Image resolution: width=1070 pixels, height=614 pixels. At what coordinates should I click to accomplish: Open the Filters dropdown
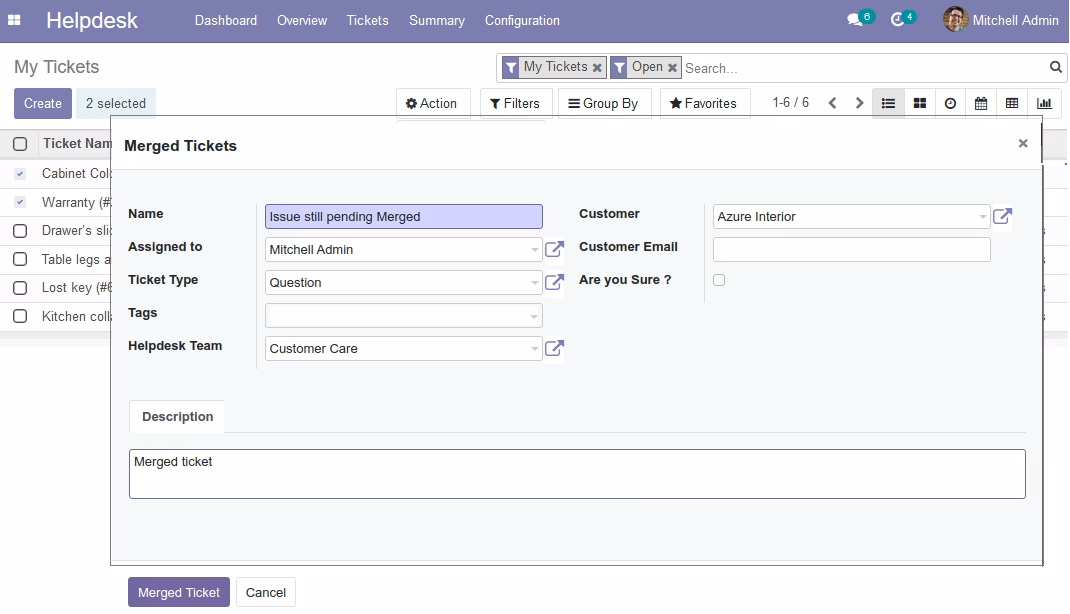515,103
